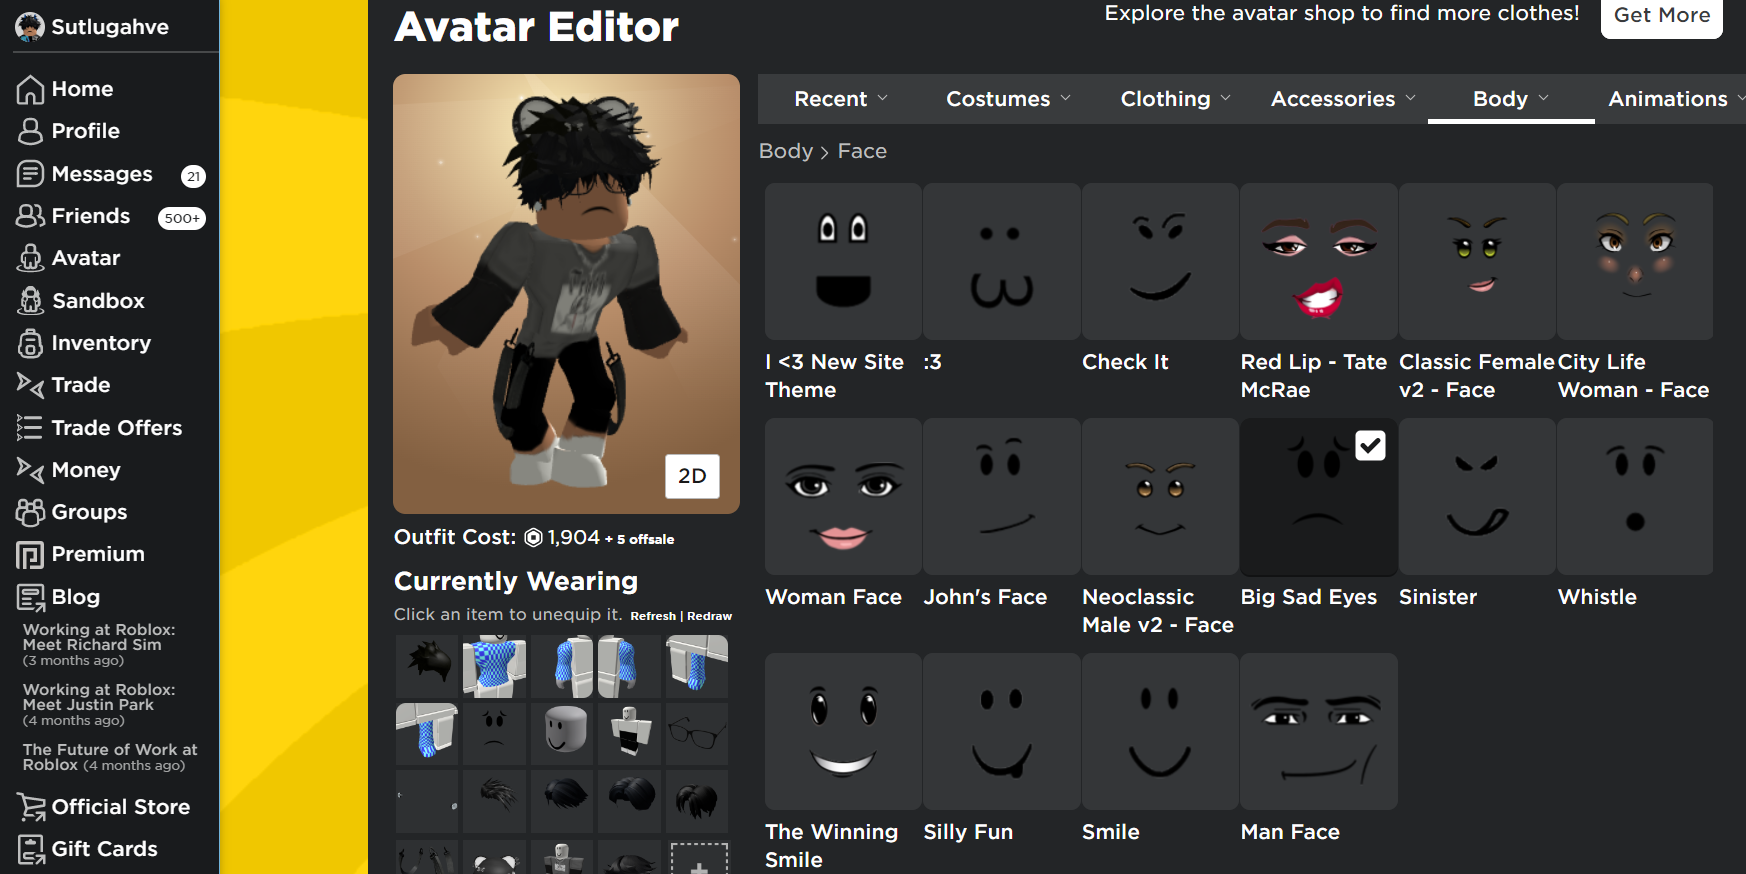This screenshot has height=874, width=1746.
Task: Click the 21 unread messages badge
Action: pyautogui.click(x=193, y=176)
